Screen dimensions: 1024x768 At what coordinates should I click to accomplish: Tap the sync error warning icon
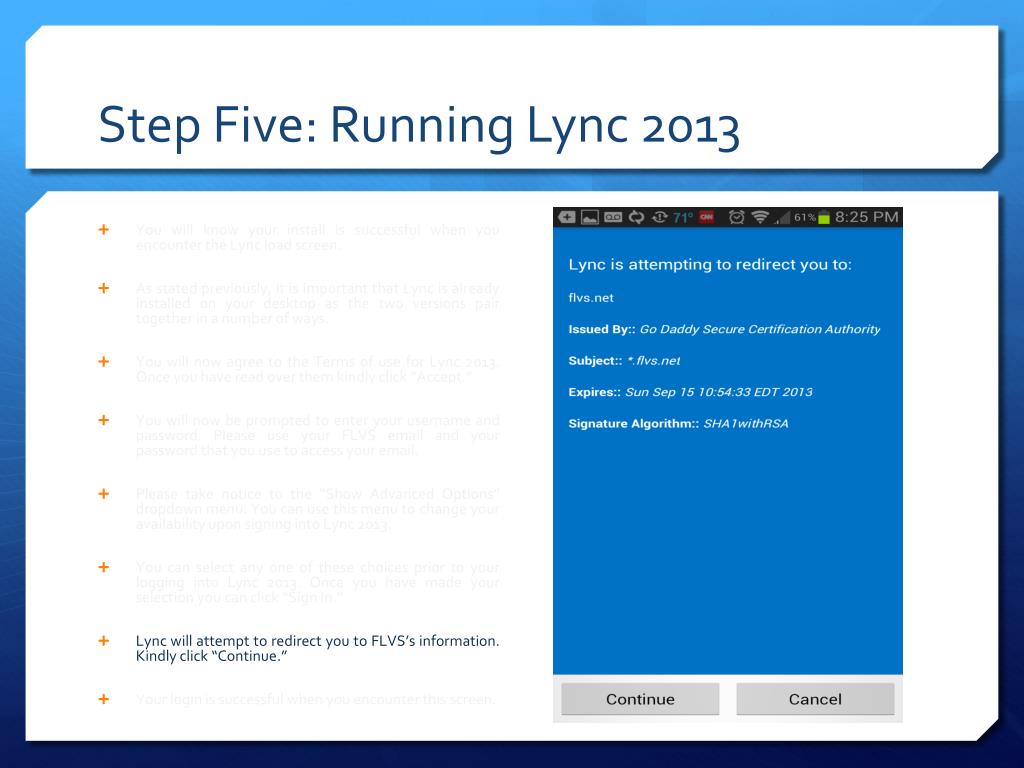pyautogui.click(x=659, y=217)
